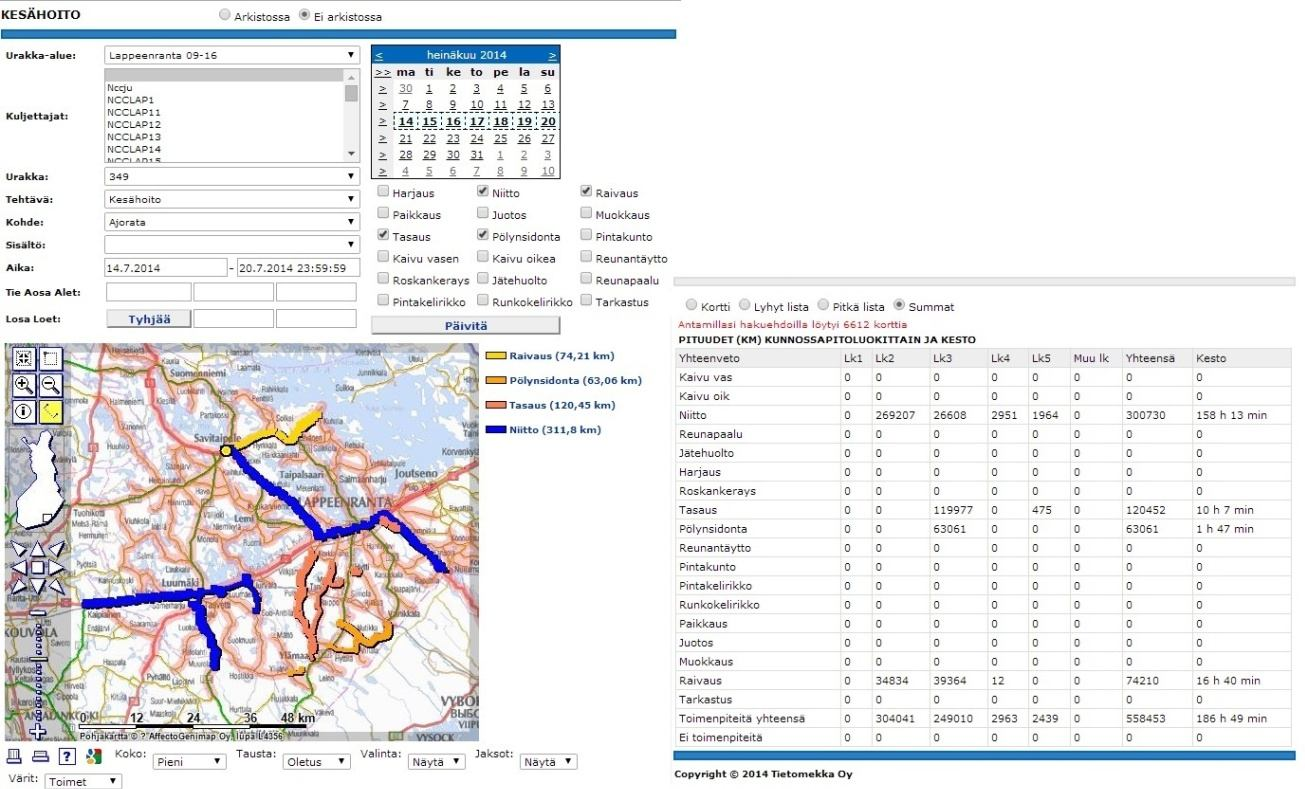Select the Pitkä lista radio button
Screen dimensions: 1305x789
click(823, 306)
